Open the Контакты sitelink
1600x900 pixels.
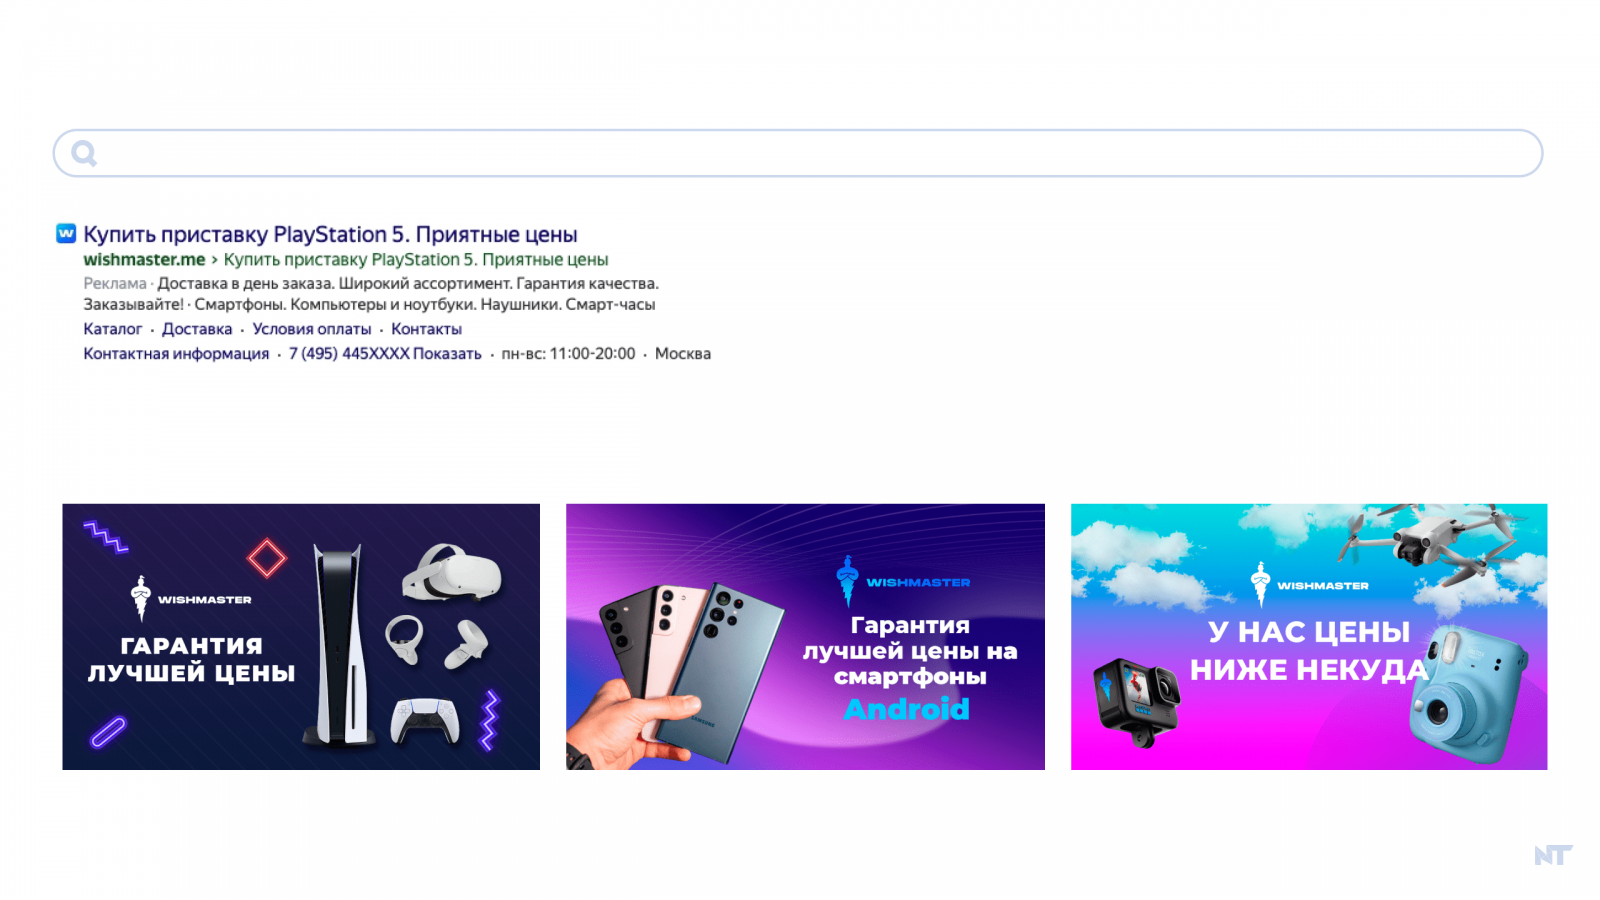coord(427,329)
